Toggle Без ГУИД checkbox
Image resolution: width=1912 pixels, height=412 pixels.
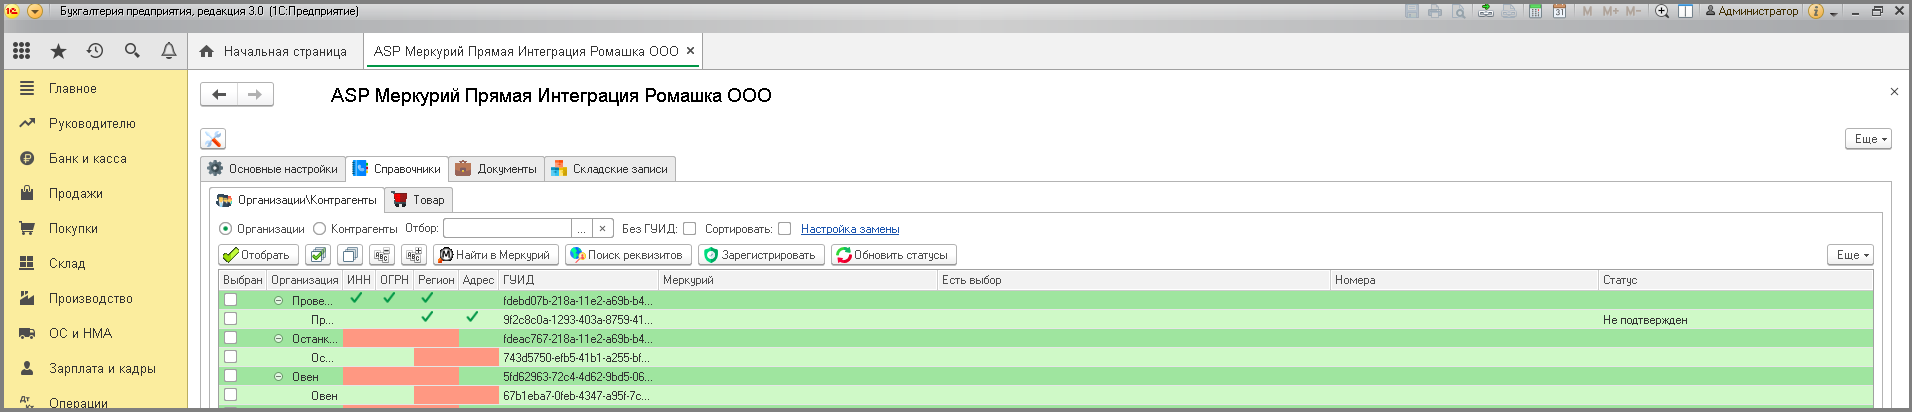pos(689,229)
